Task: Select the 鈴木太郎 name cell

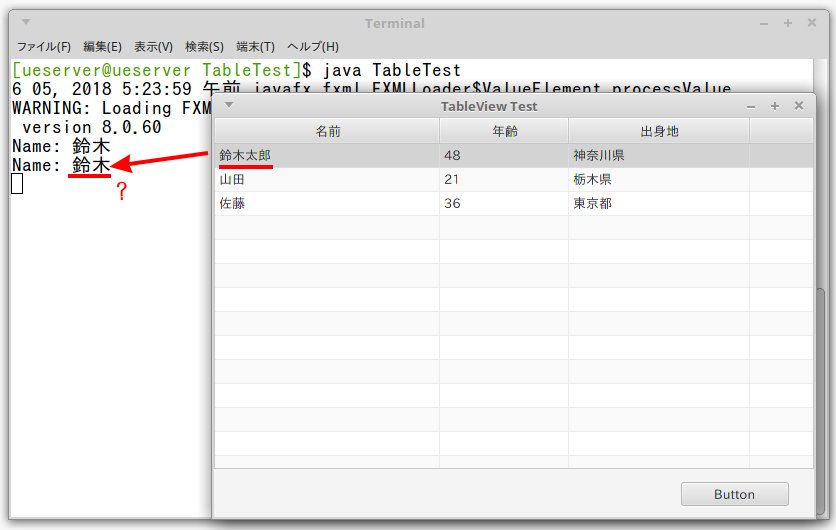Action: [x=327, y=155]
